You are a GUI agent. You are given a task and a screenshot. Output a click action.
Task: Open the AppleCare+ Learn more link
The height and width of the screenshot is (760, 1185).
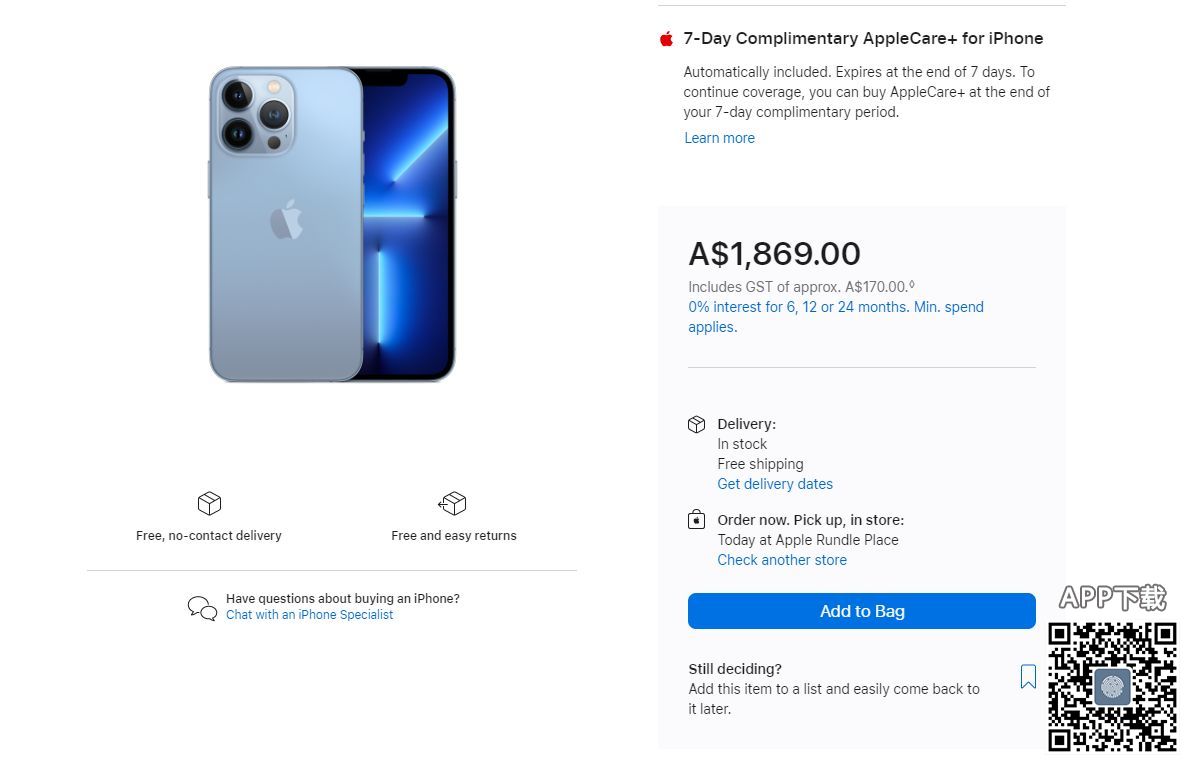click(x=719, y=138)
